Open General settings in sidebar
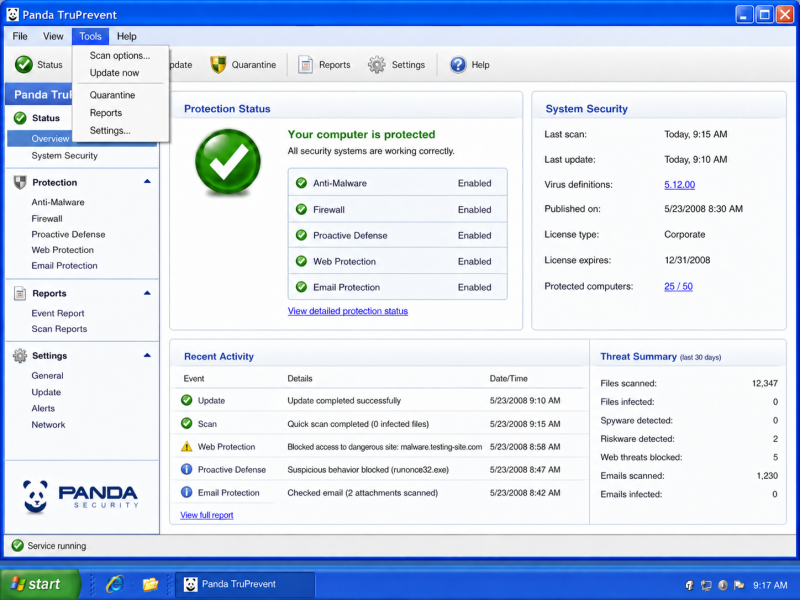800x600 pixels. click(x=47, y=376)
